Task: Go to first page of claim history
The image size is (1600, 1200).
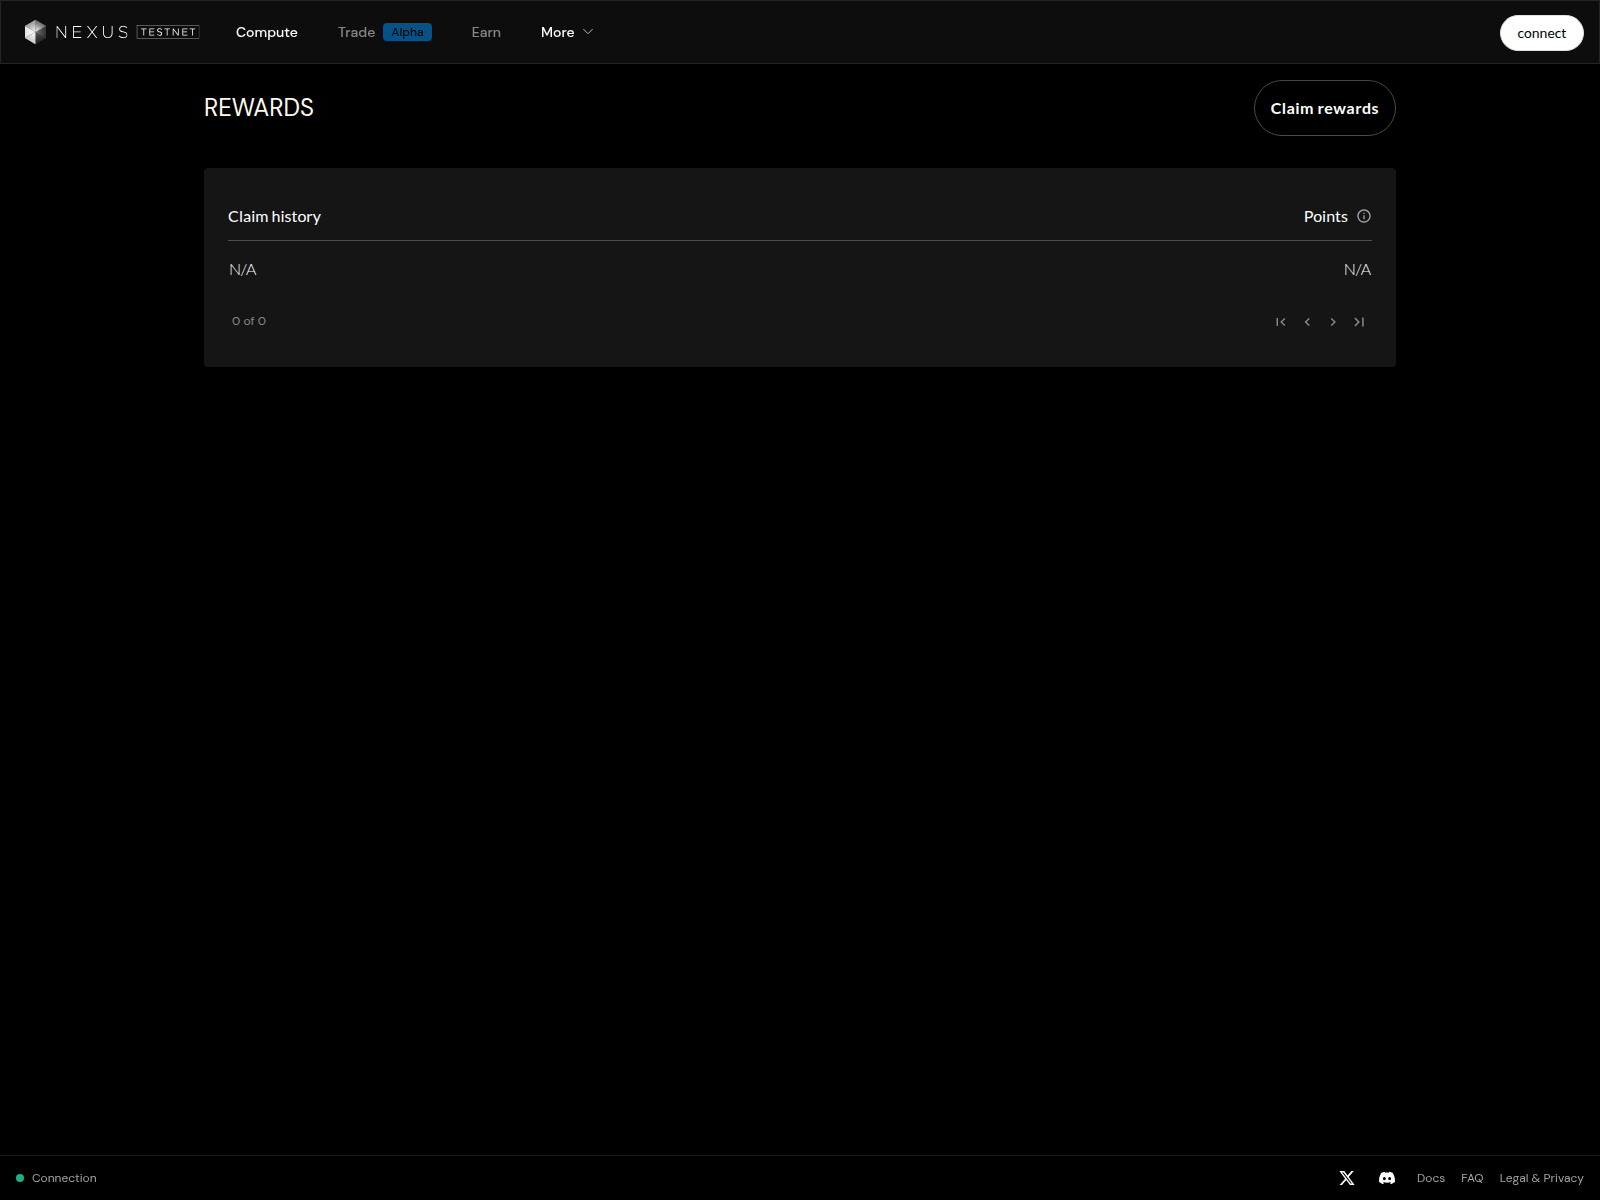Action: tap(1281, 322)
